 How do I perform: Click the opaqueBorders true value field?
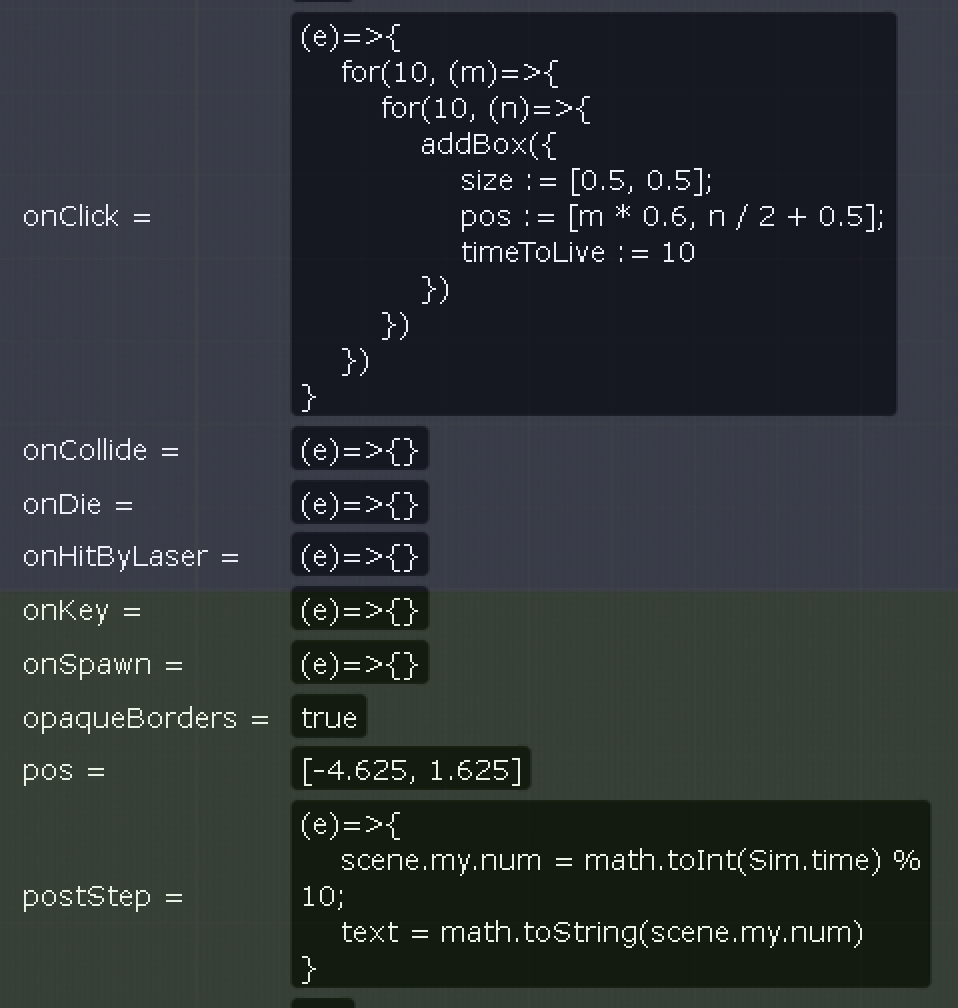329,718
